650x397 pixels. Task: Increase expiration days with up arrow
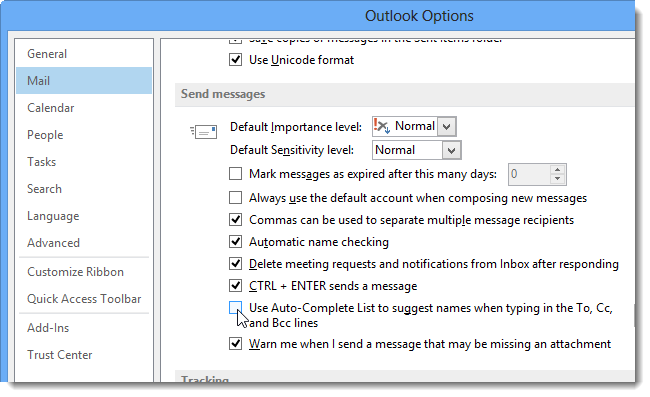[x=558, y=169]
